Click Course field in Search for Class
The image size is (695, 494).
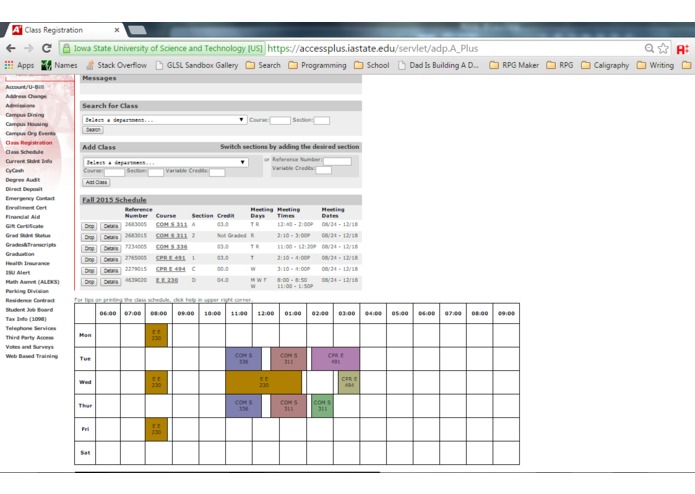tap(280, 121)
